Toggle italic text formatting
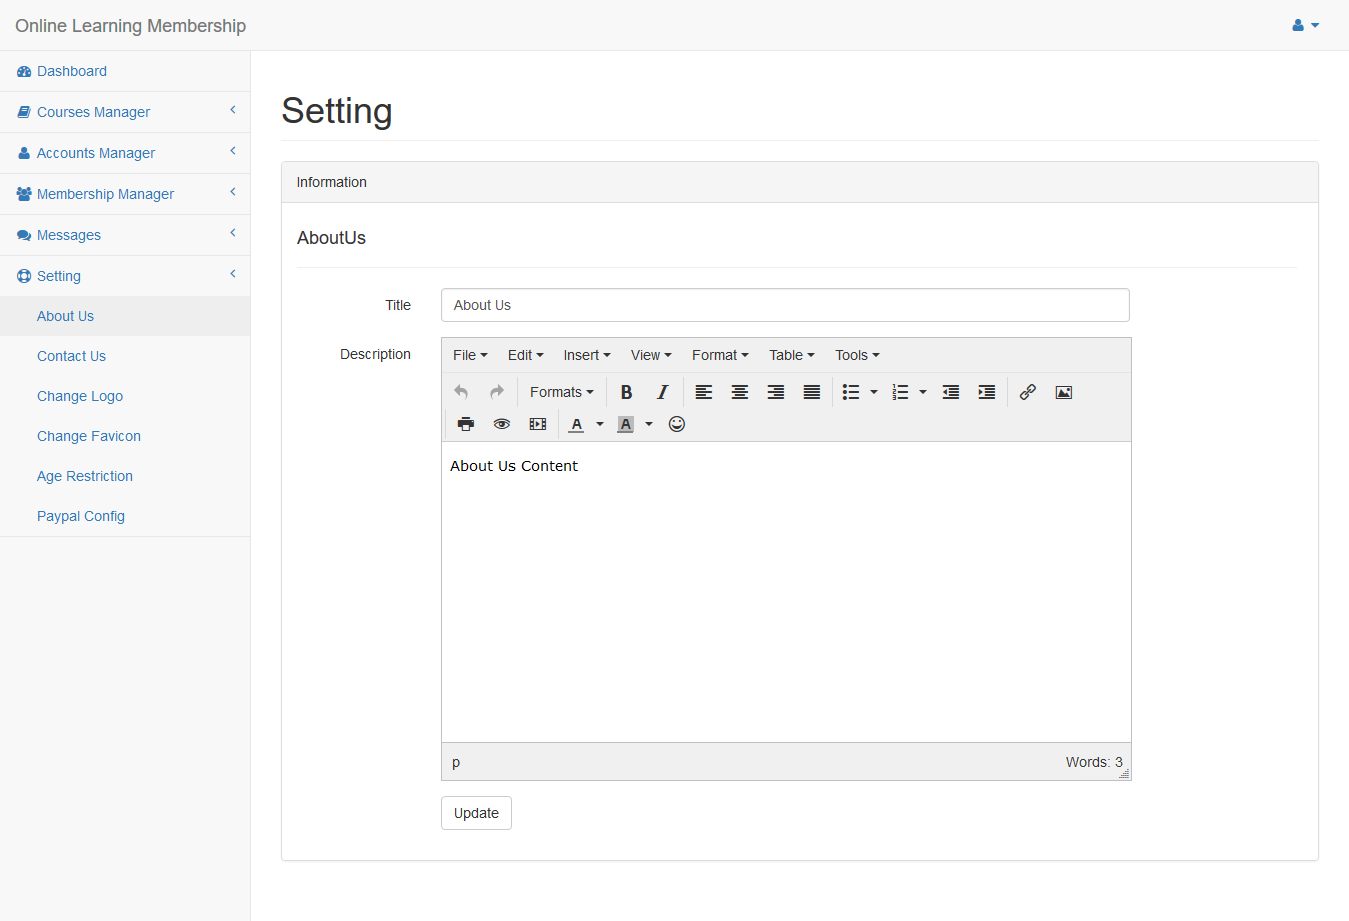The image size is (1349, 921). pos(662,392)
